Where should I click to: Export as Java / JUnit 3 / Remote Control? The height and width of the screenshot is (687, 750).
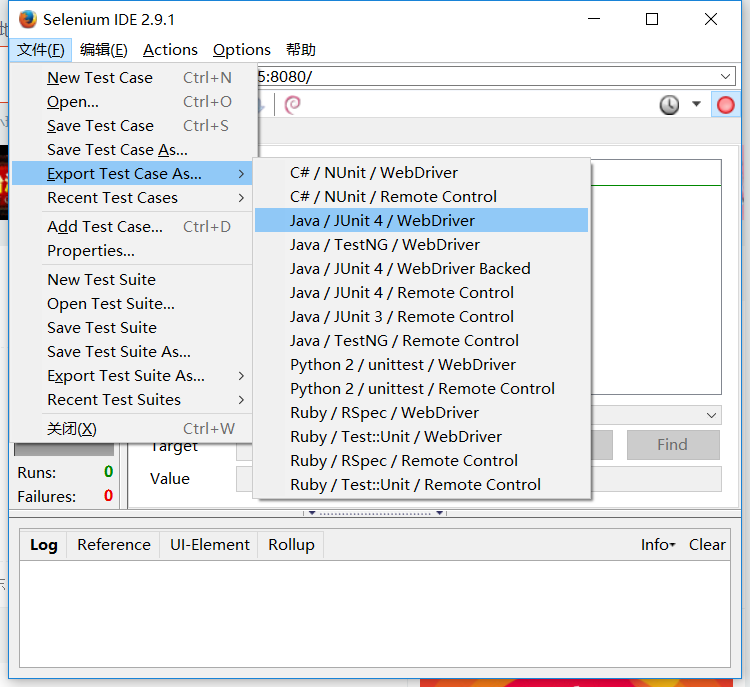coord(421,316)
